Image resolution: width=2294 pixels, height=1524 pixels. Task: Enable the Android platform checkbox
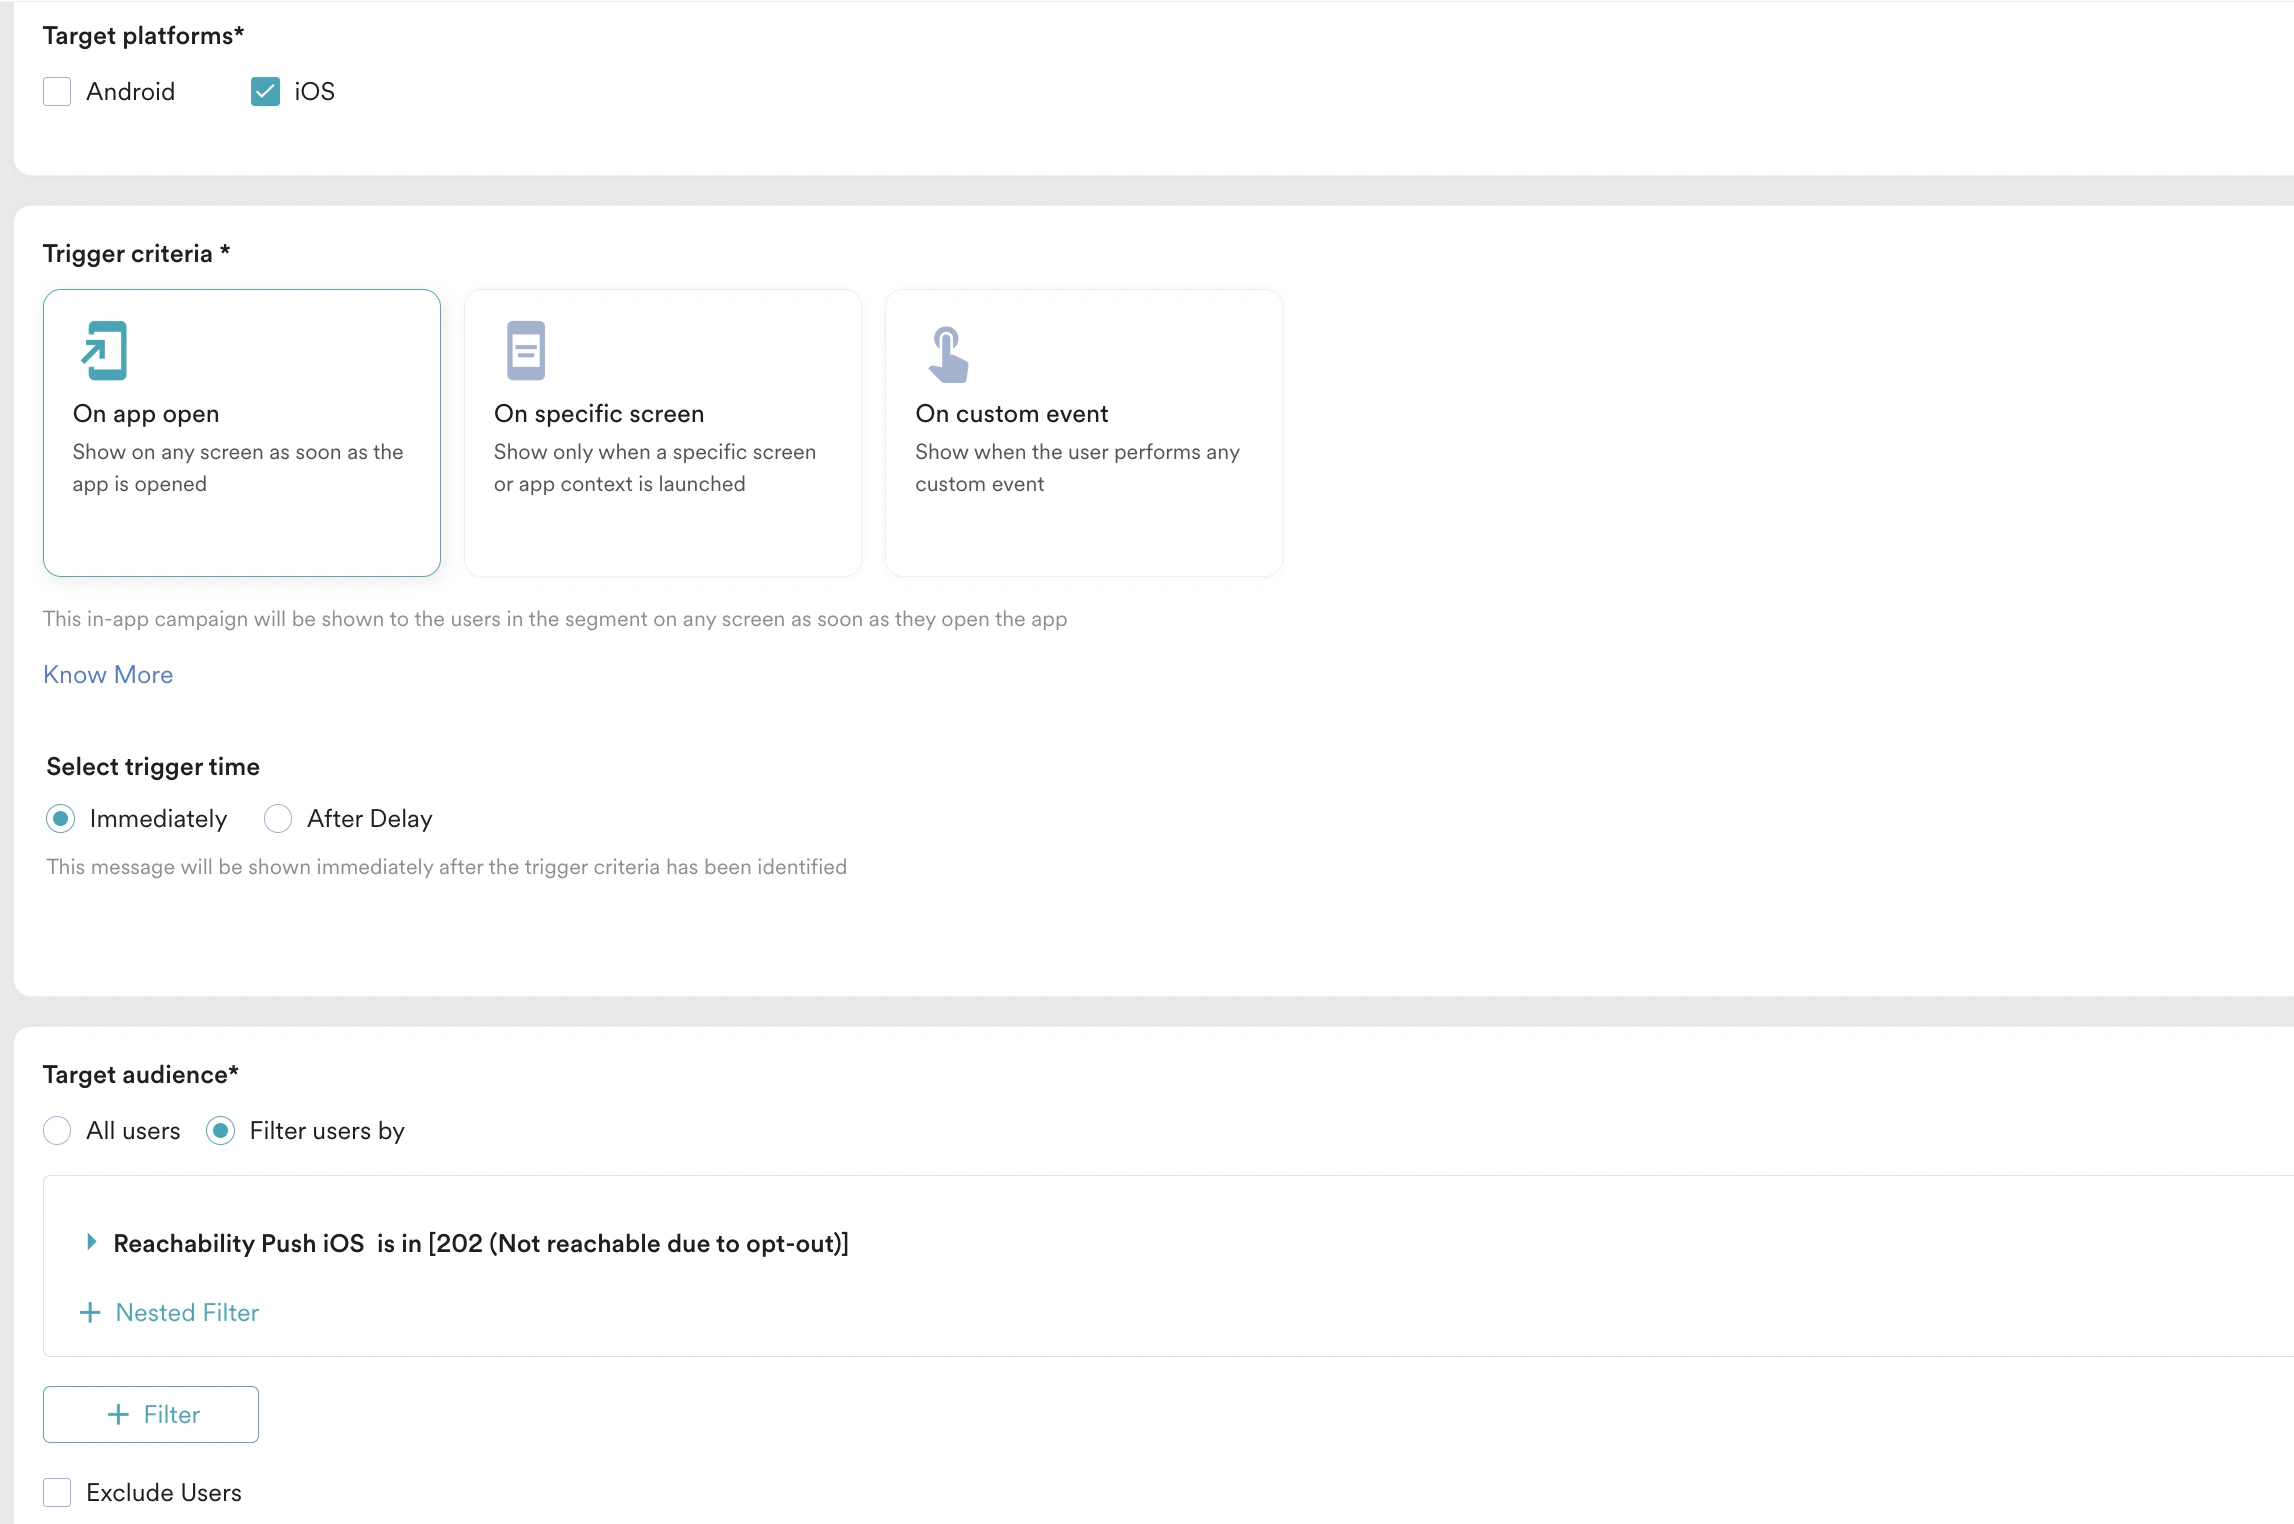coord(57,91)
